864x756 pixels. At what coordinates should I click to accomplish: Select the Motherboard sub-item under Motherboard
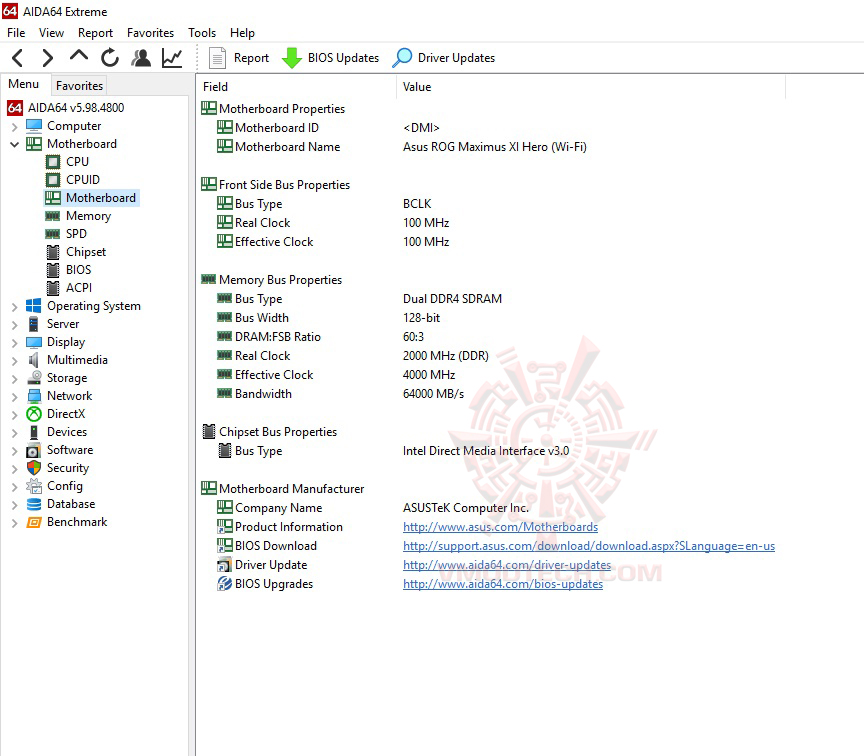pyautogui.click(x=91, y=198)
